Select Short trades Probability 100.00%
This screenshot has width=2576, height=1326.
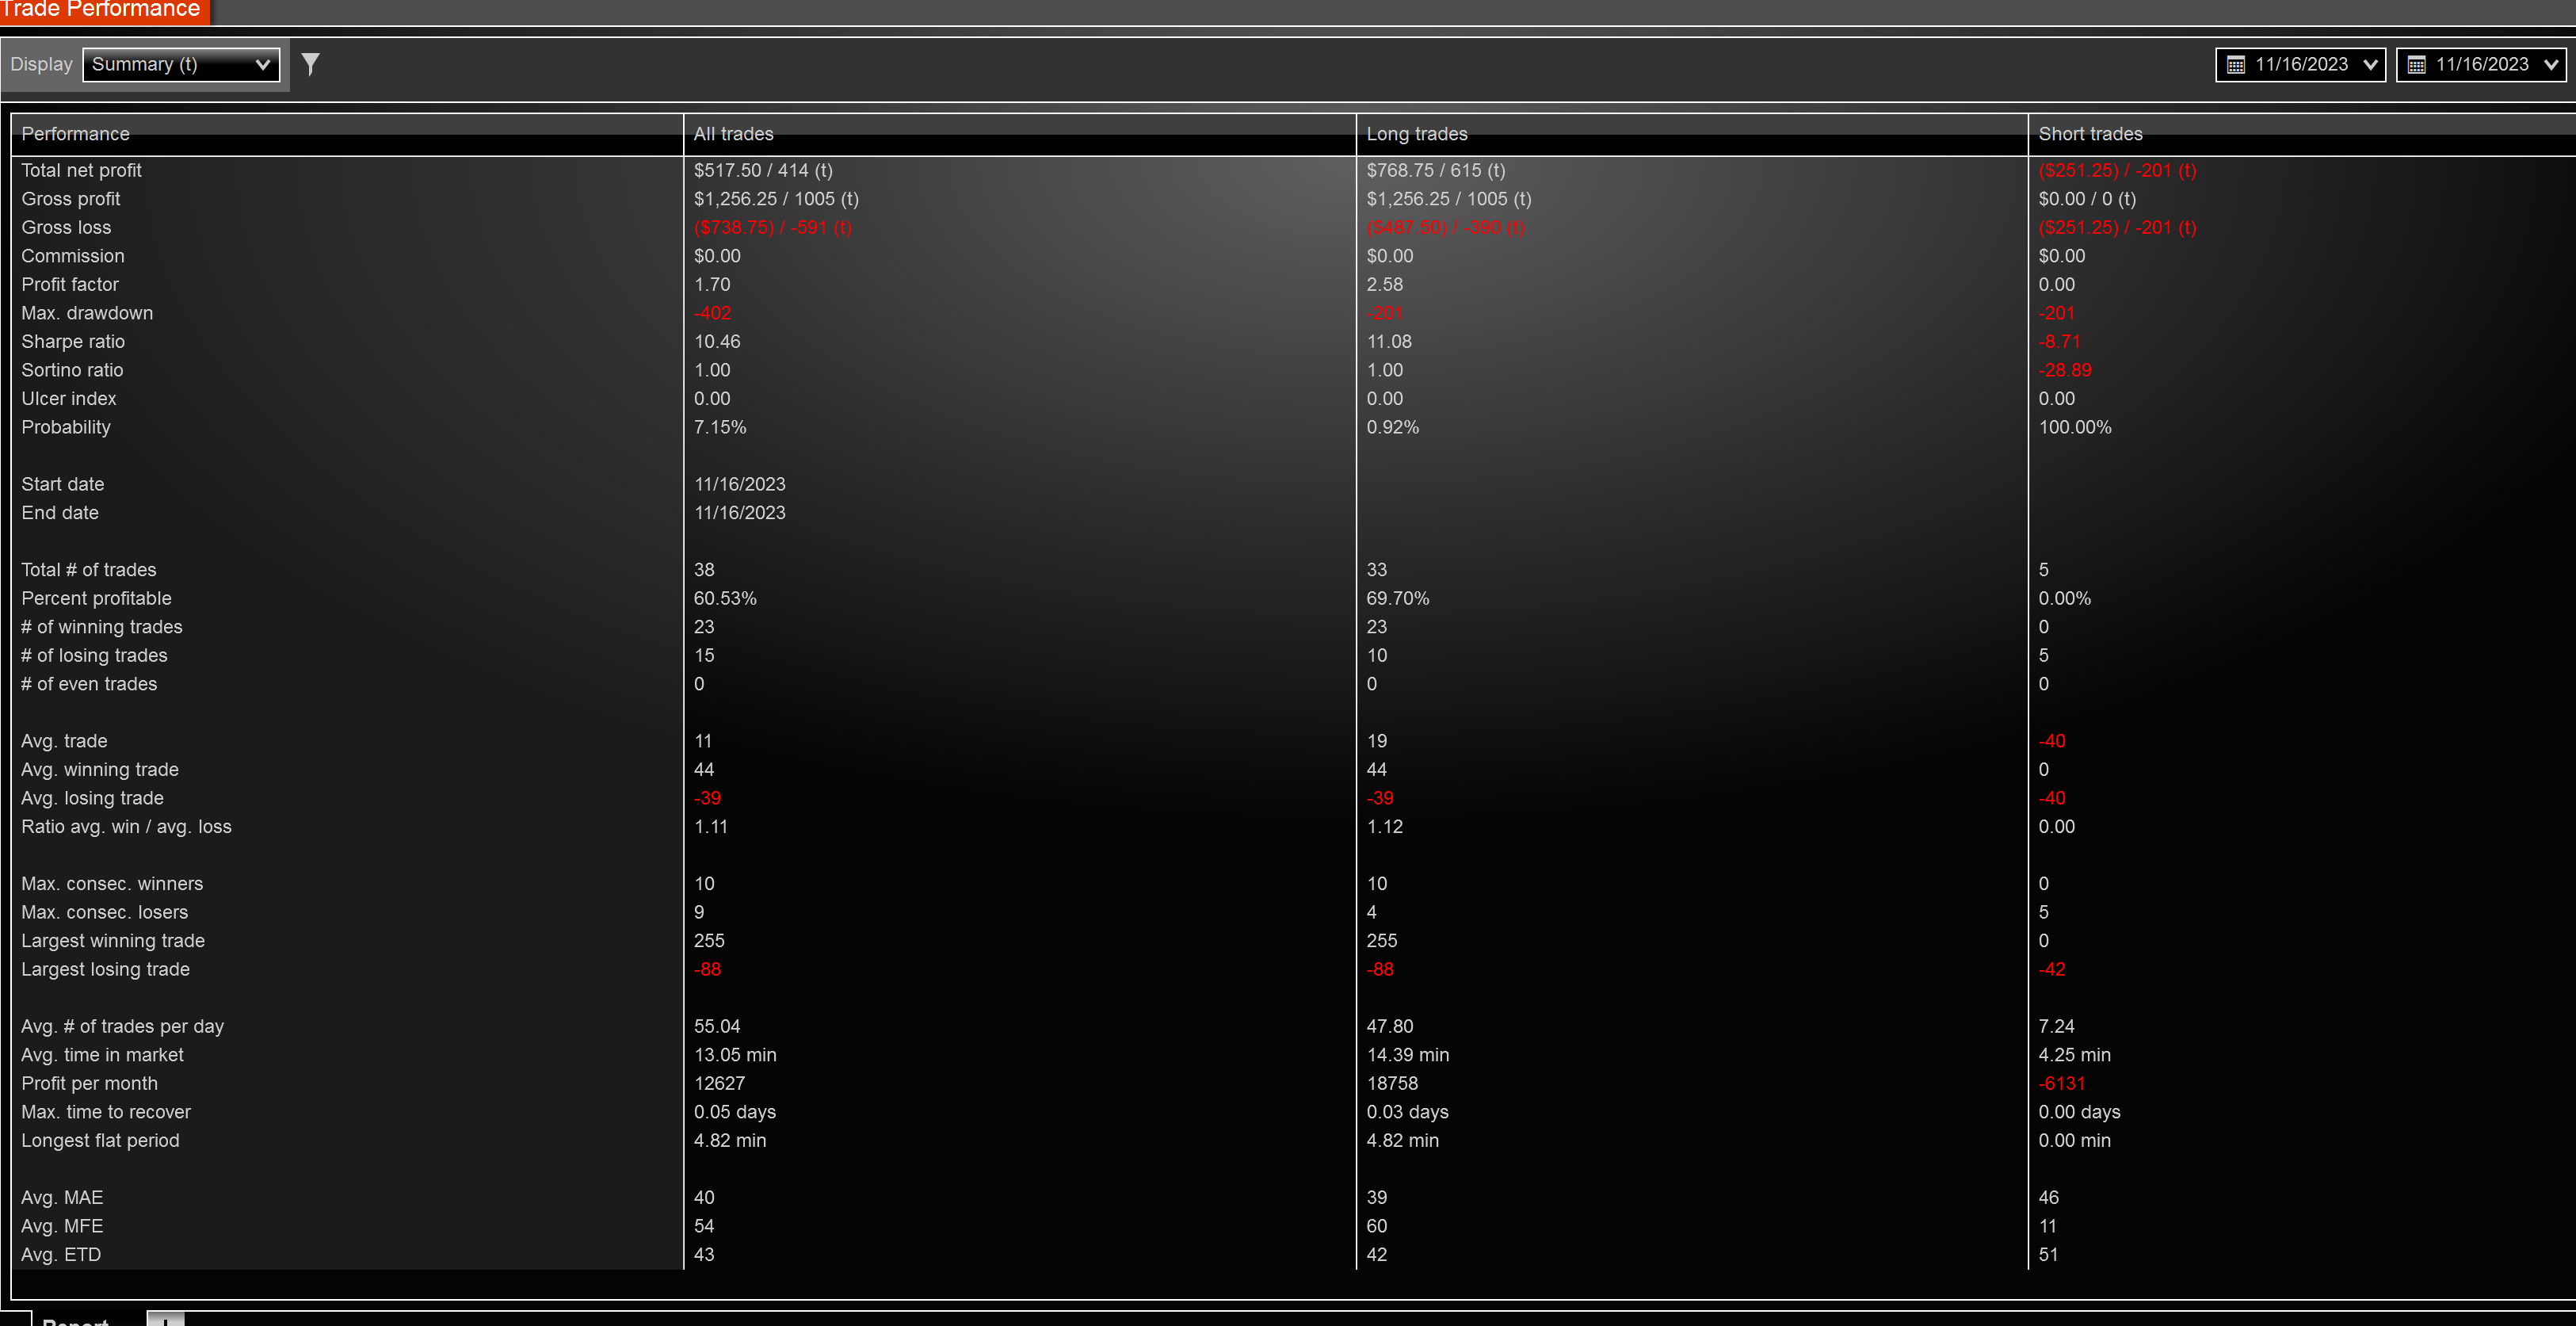tap(2076, 427)
